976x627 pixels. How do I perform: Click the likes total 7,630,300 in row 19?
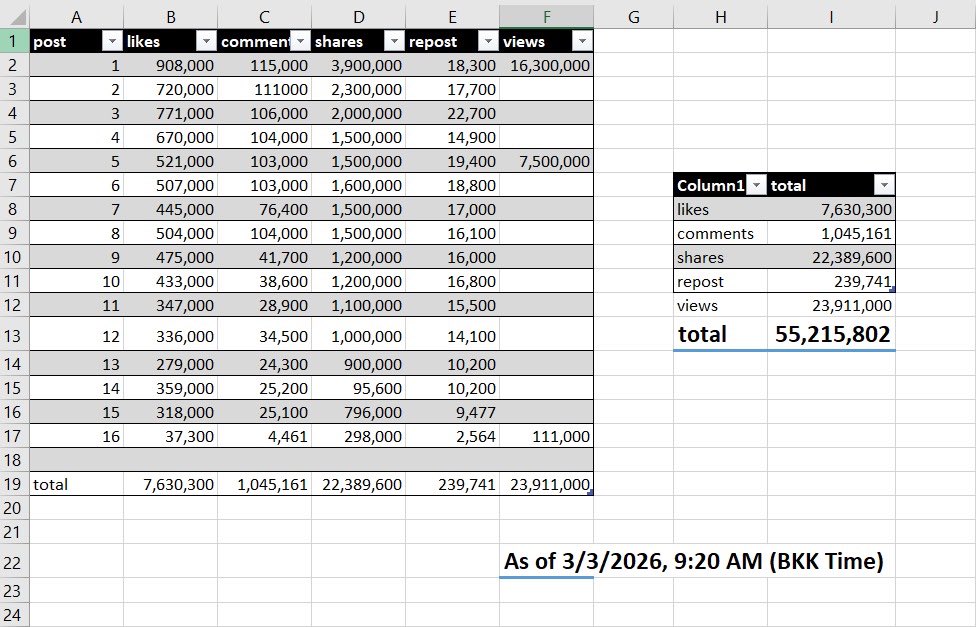point(171,484)
